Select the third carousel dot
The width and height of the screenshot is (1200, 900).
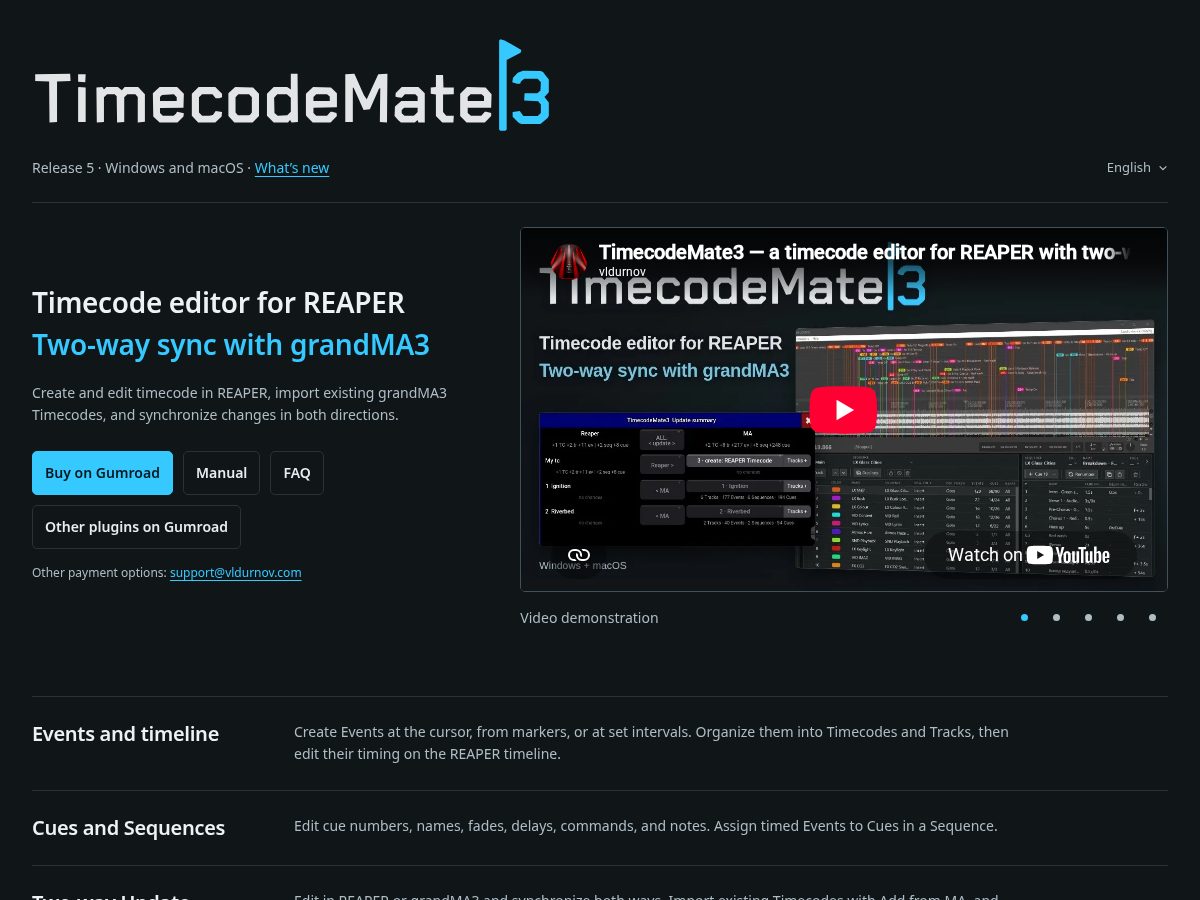[1088, 618]
